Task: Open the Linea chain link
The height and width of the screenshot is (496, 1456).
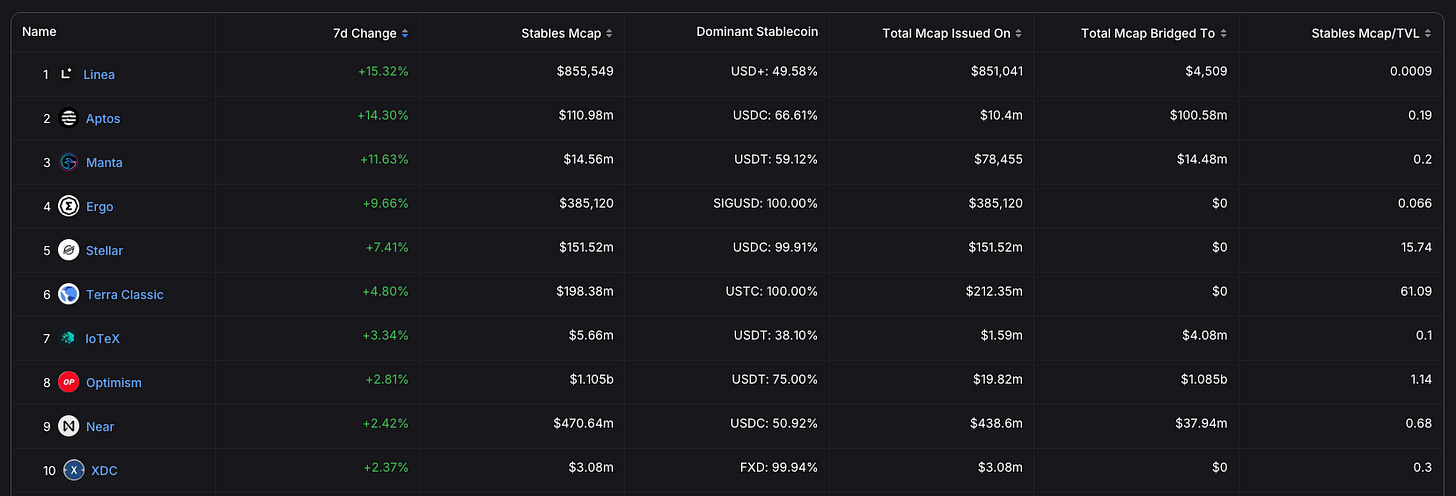Action: (x=99, y=74)
